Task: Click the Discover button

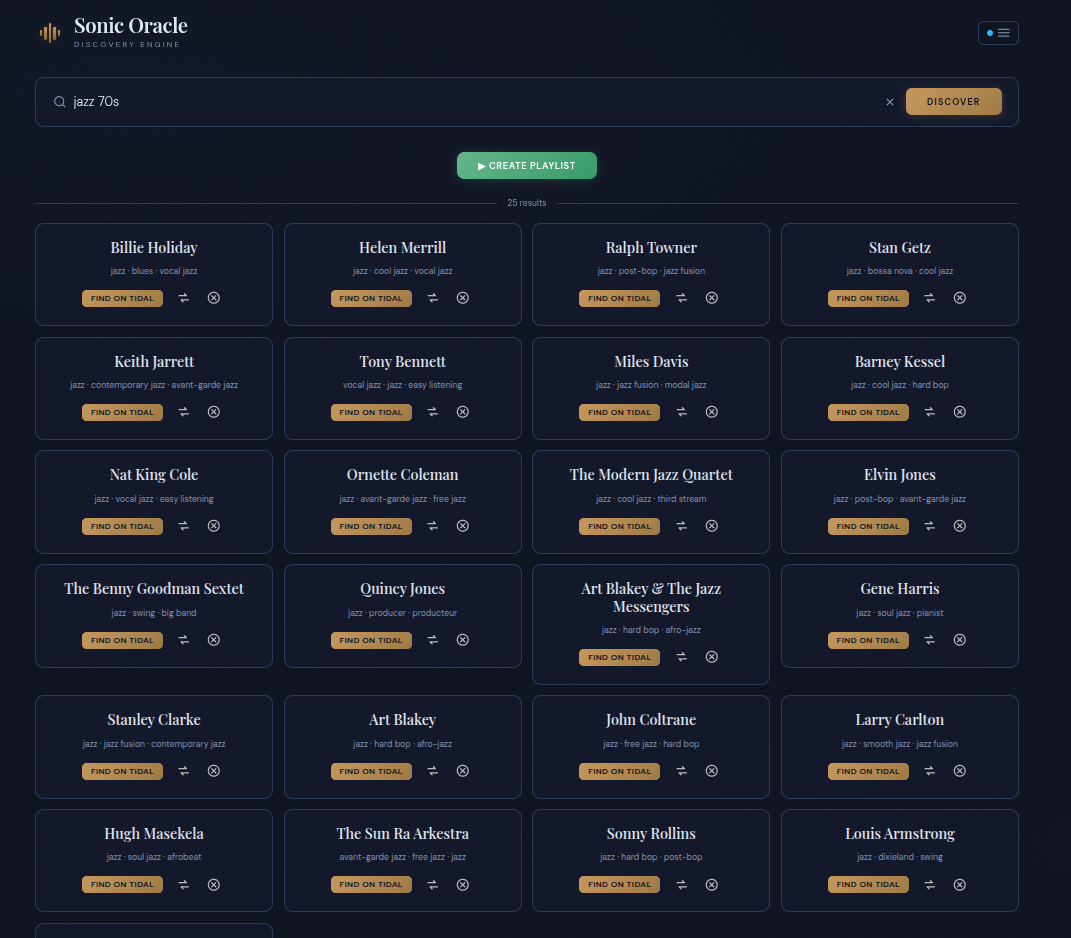Action: coord(954,102)
